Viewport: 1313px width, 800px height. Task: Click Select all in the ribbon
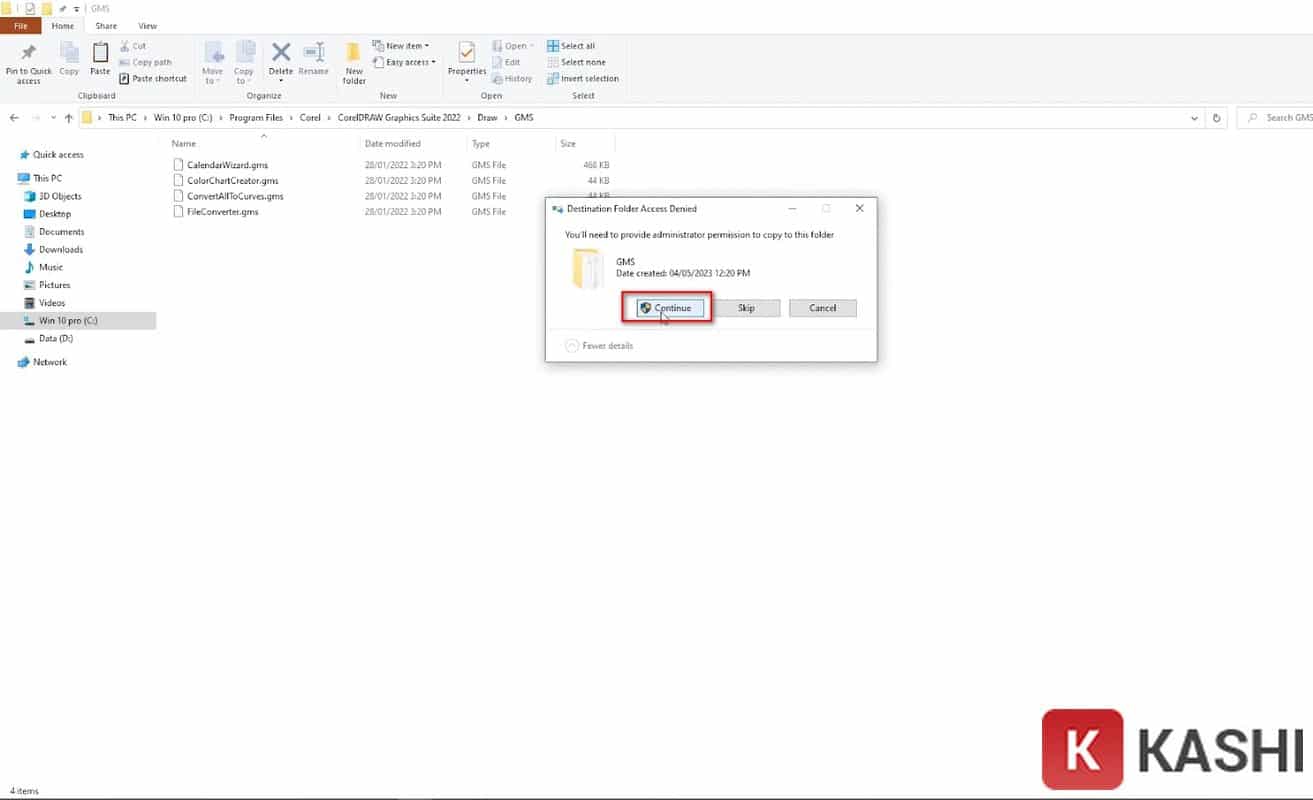571,46
